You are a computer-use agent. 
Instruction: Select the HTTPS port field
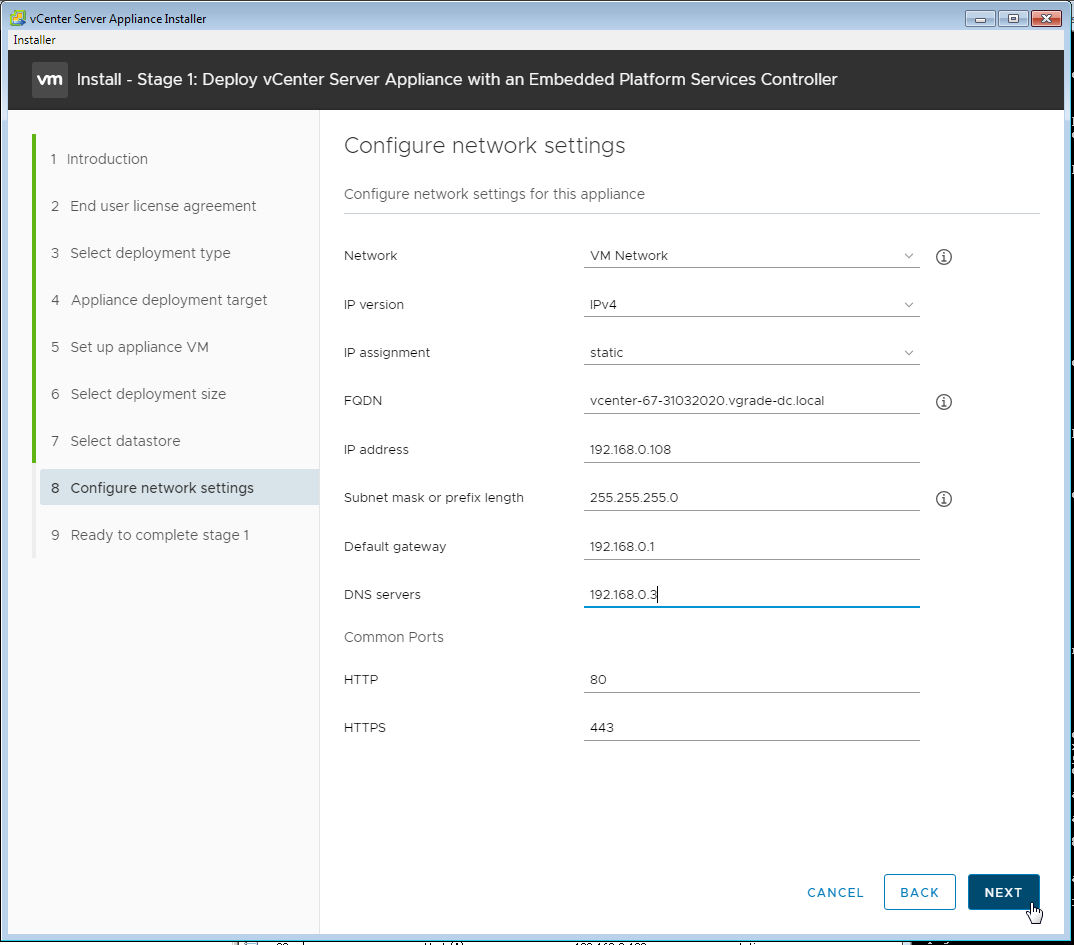tap(750, 728)
